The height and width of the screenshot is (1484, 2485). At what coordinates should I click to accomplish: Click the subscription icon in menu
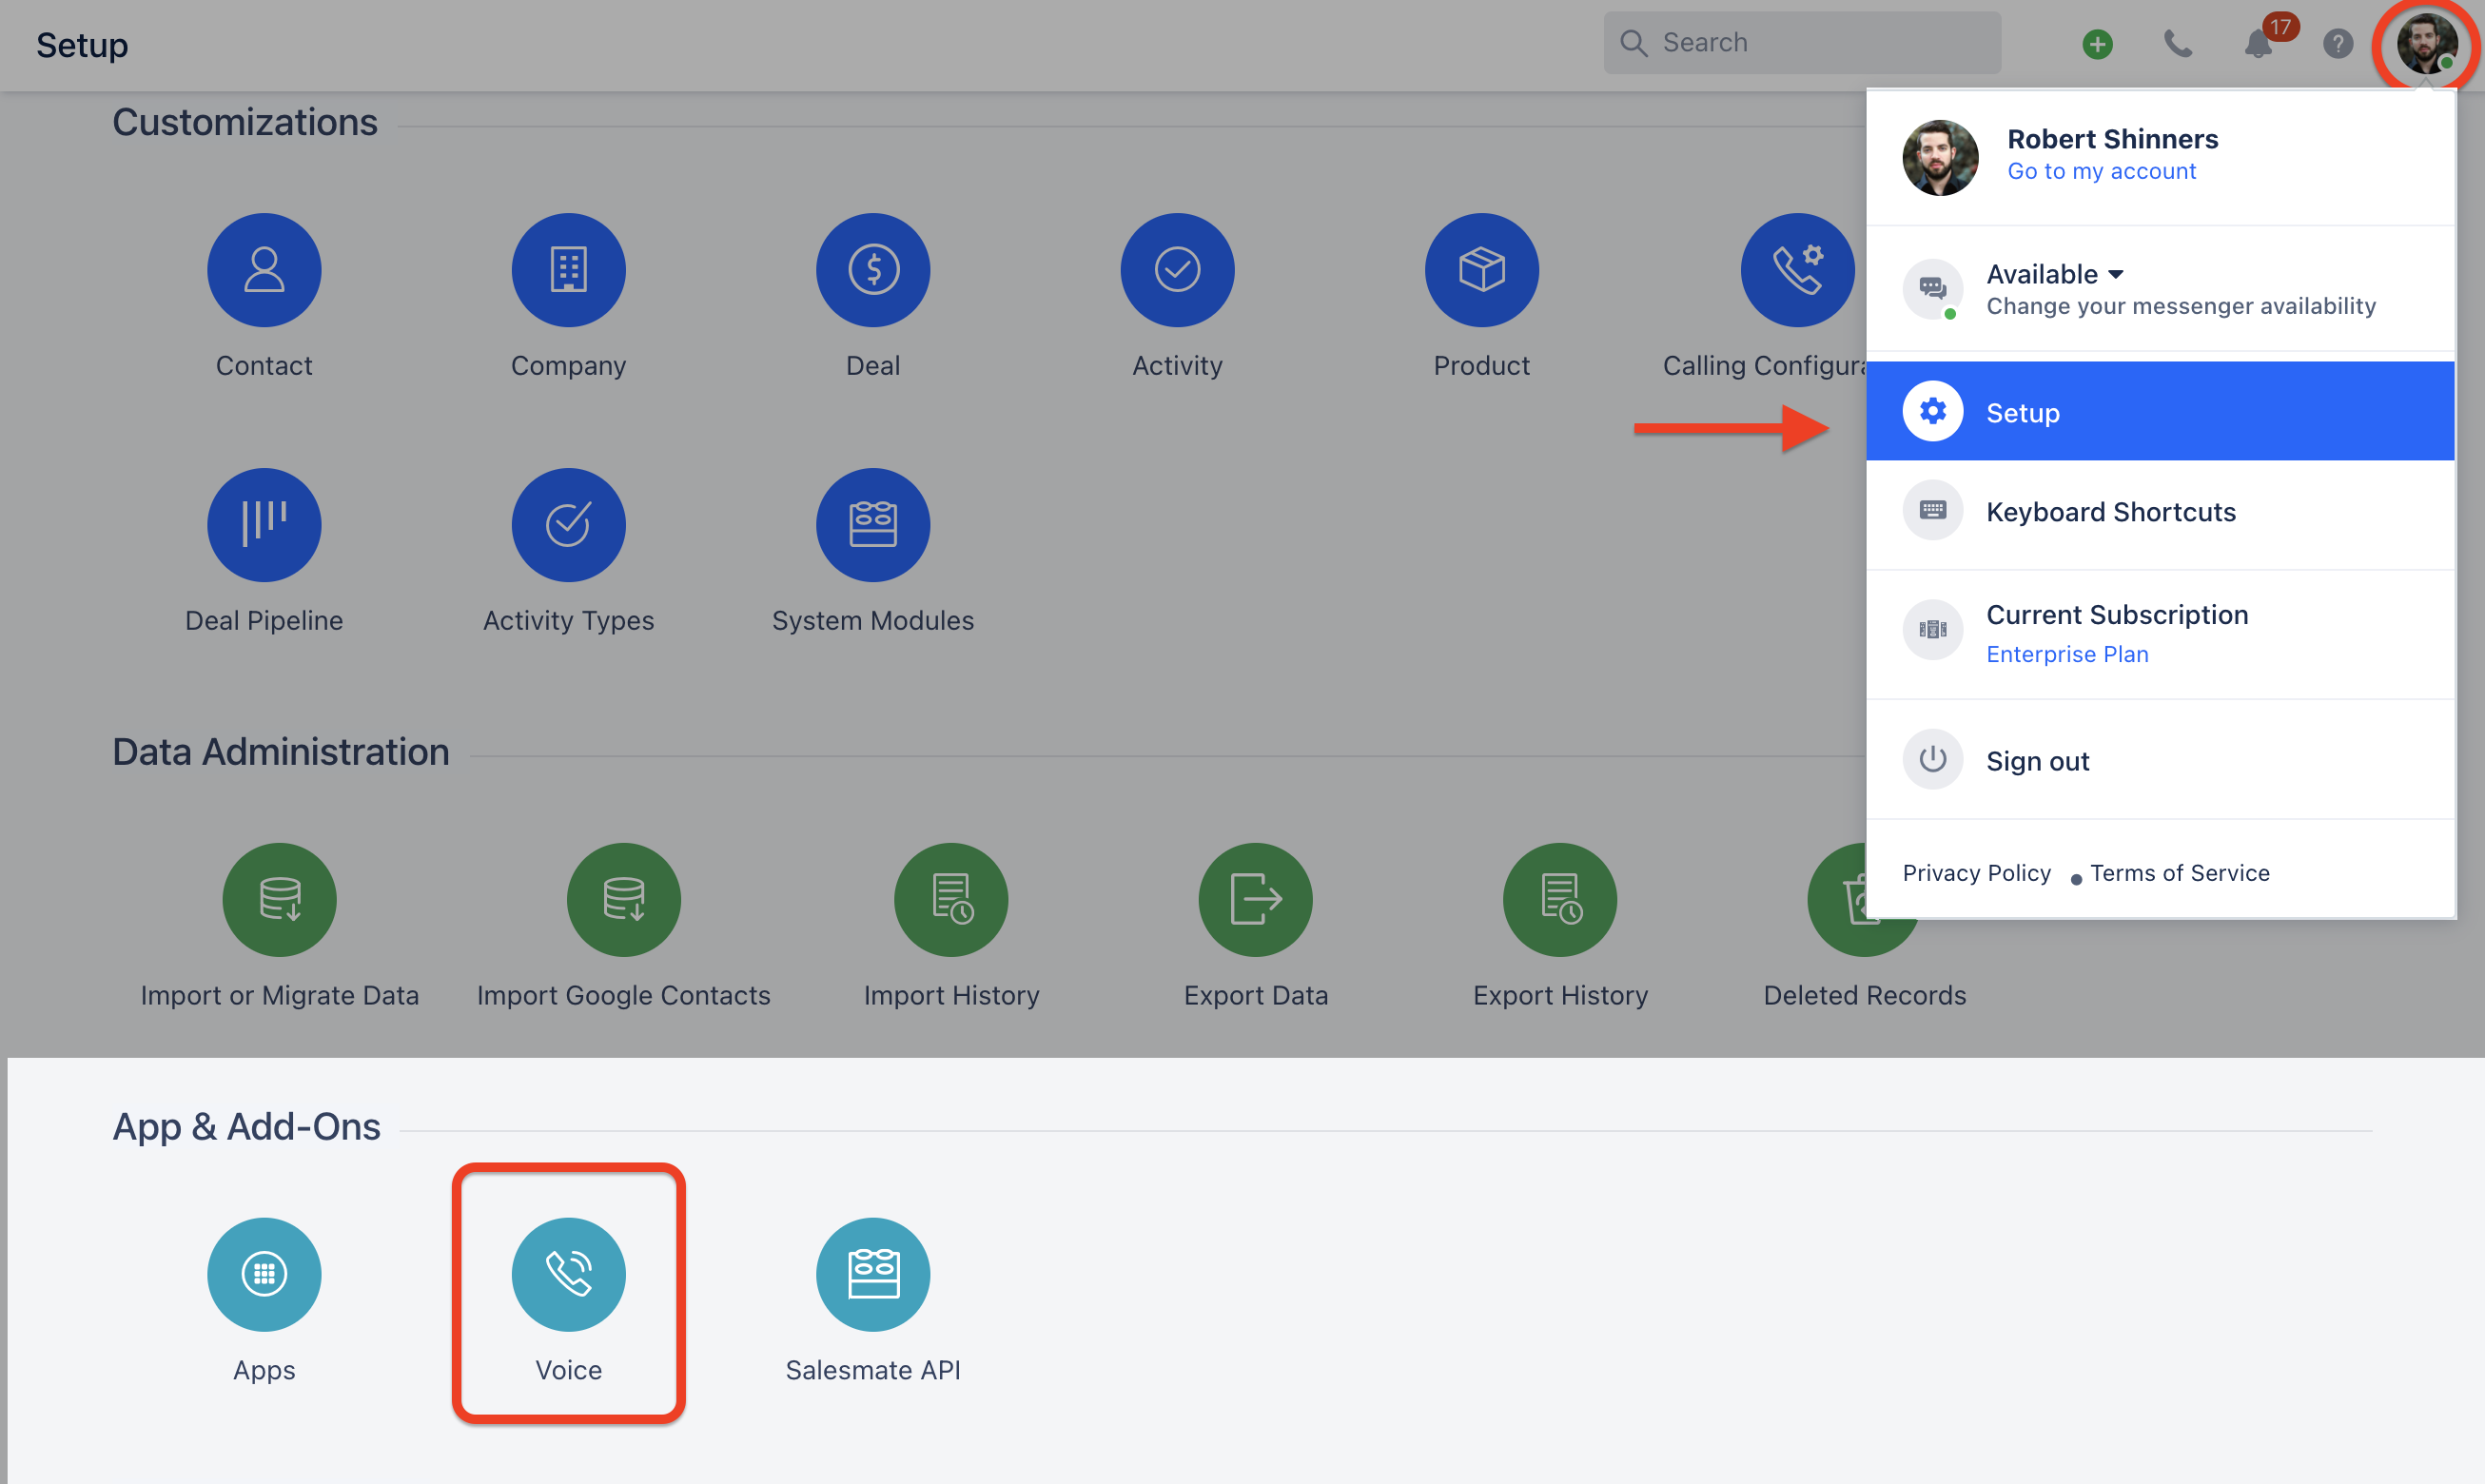pyautogui.click(x=1932, y=630)
